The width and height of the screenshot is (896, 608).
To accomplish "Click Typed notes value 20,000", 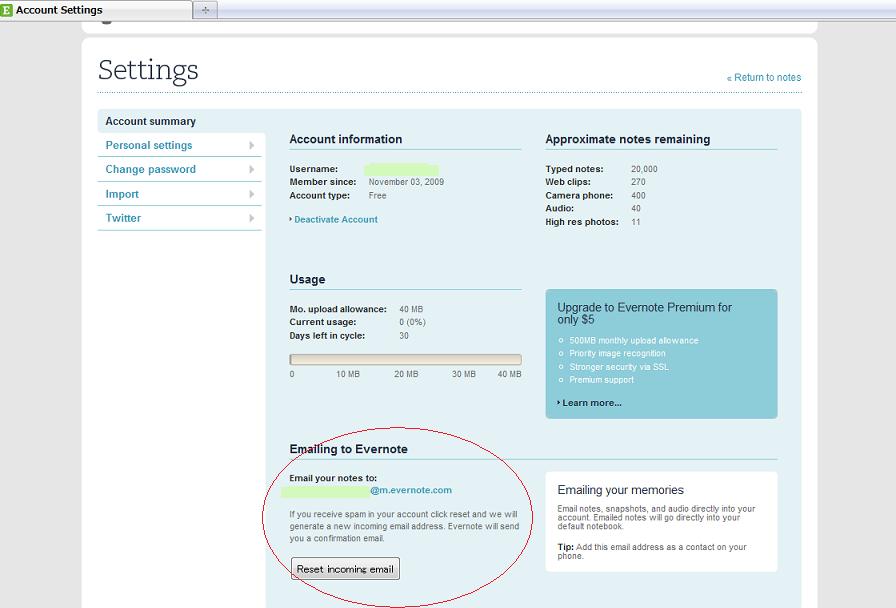I will pyautogui.click(x=644, y=169).
